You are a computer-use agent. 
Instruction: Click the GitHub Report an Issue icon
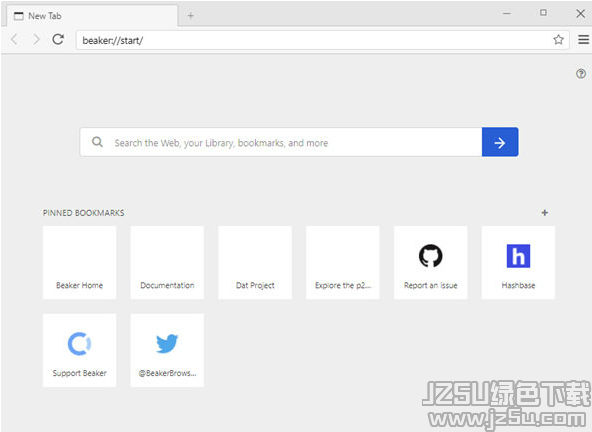pos(430,256)
